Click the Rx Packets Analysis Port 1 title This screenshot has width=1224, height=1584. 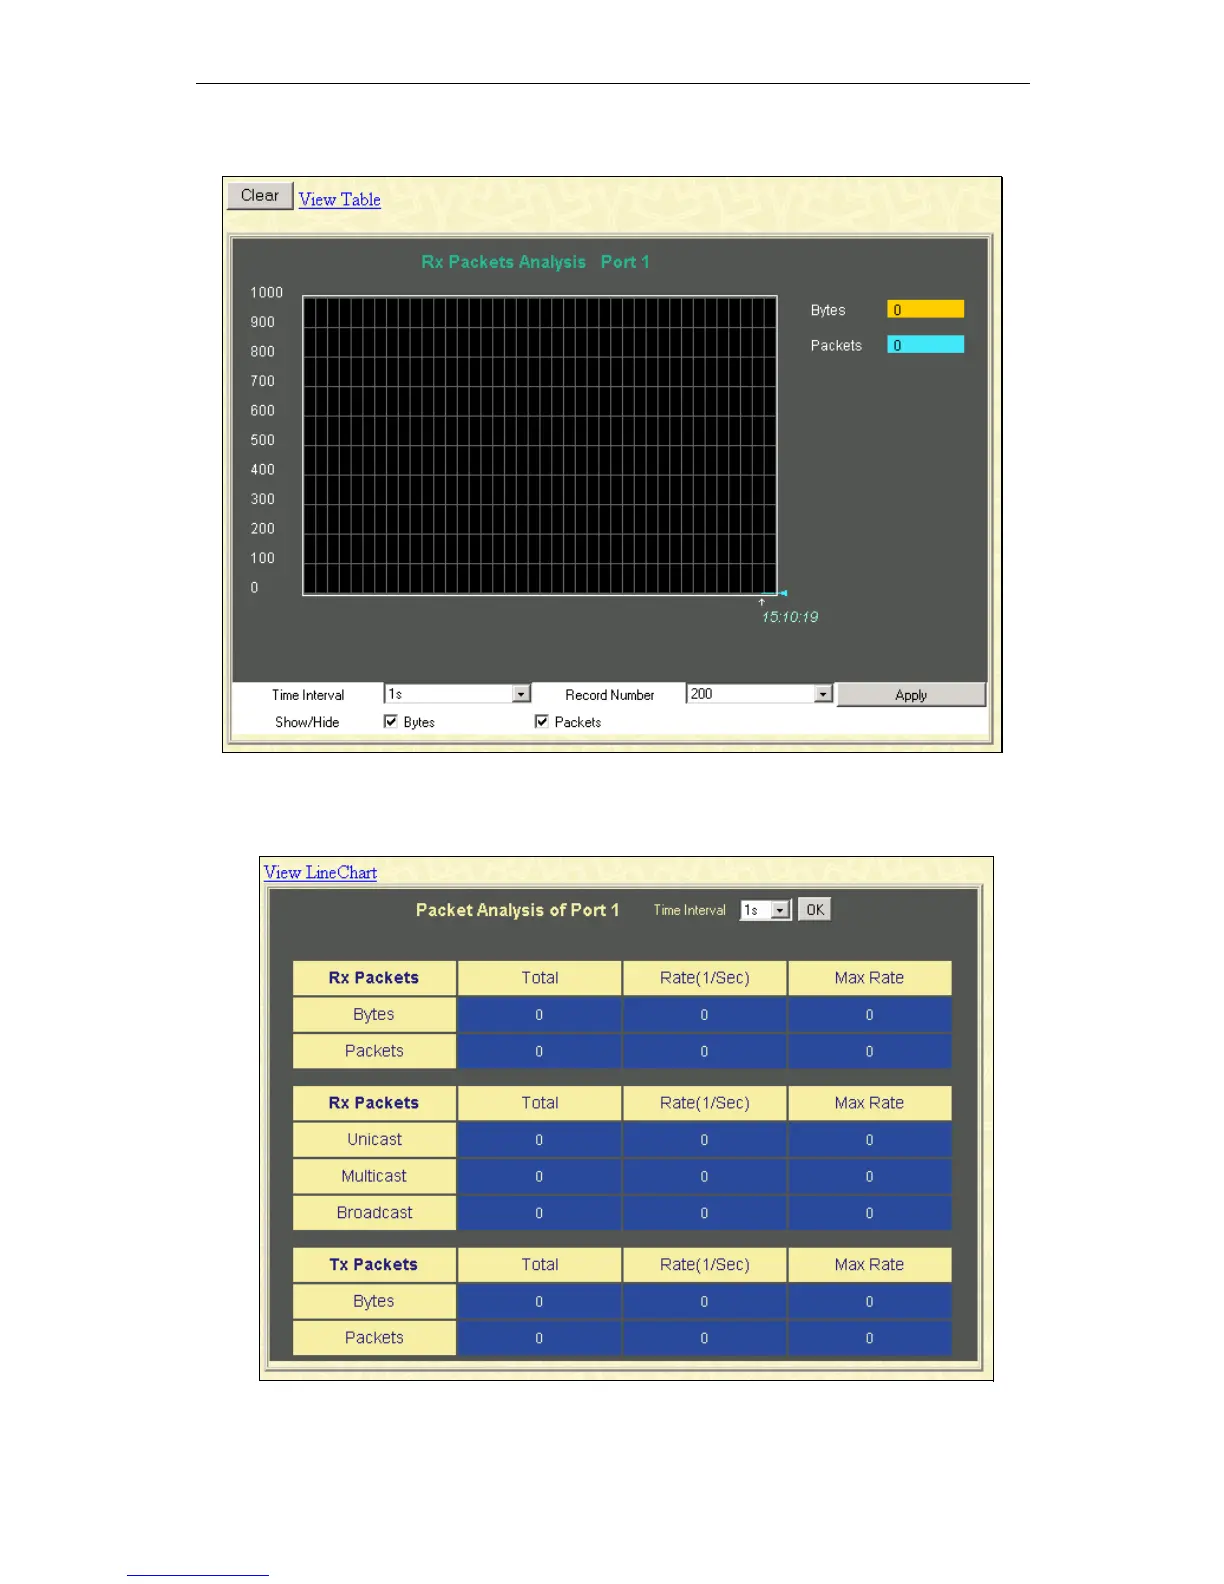(x=535, y=262)
